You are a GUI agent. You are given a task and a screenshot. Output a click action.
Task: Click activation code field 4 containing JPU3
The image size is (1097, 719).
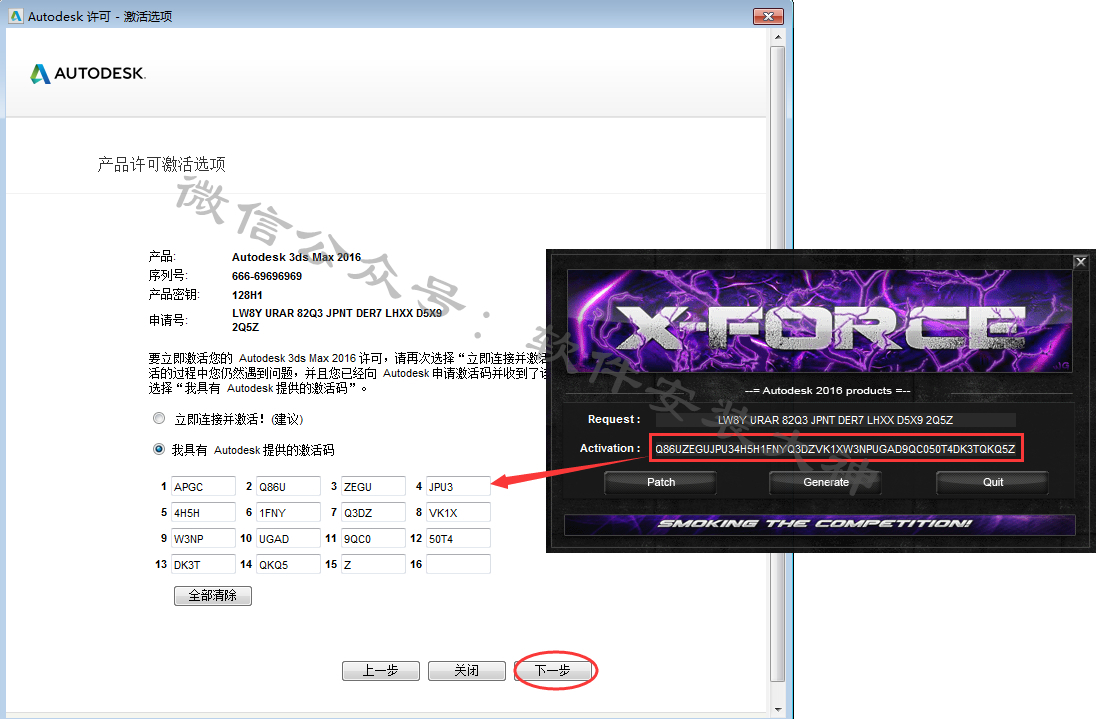click(x=458, y=486)
